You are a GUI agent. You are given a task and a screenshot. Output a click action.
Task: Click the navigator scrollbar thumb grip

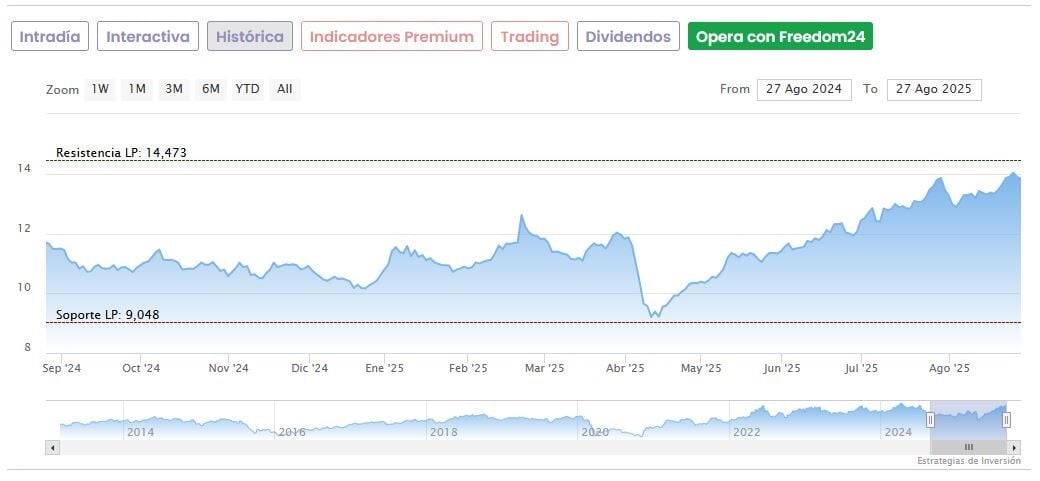click(968, 447)
